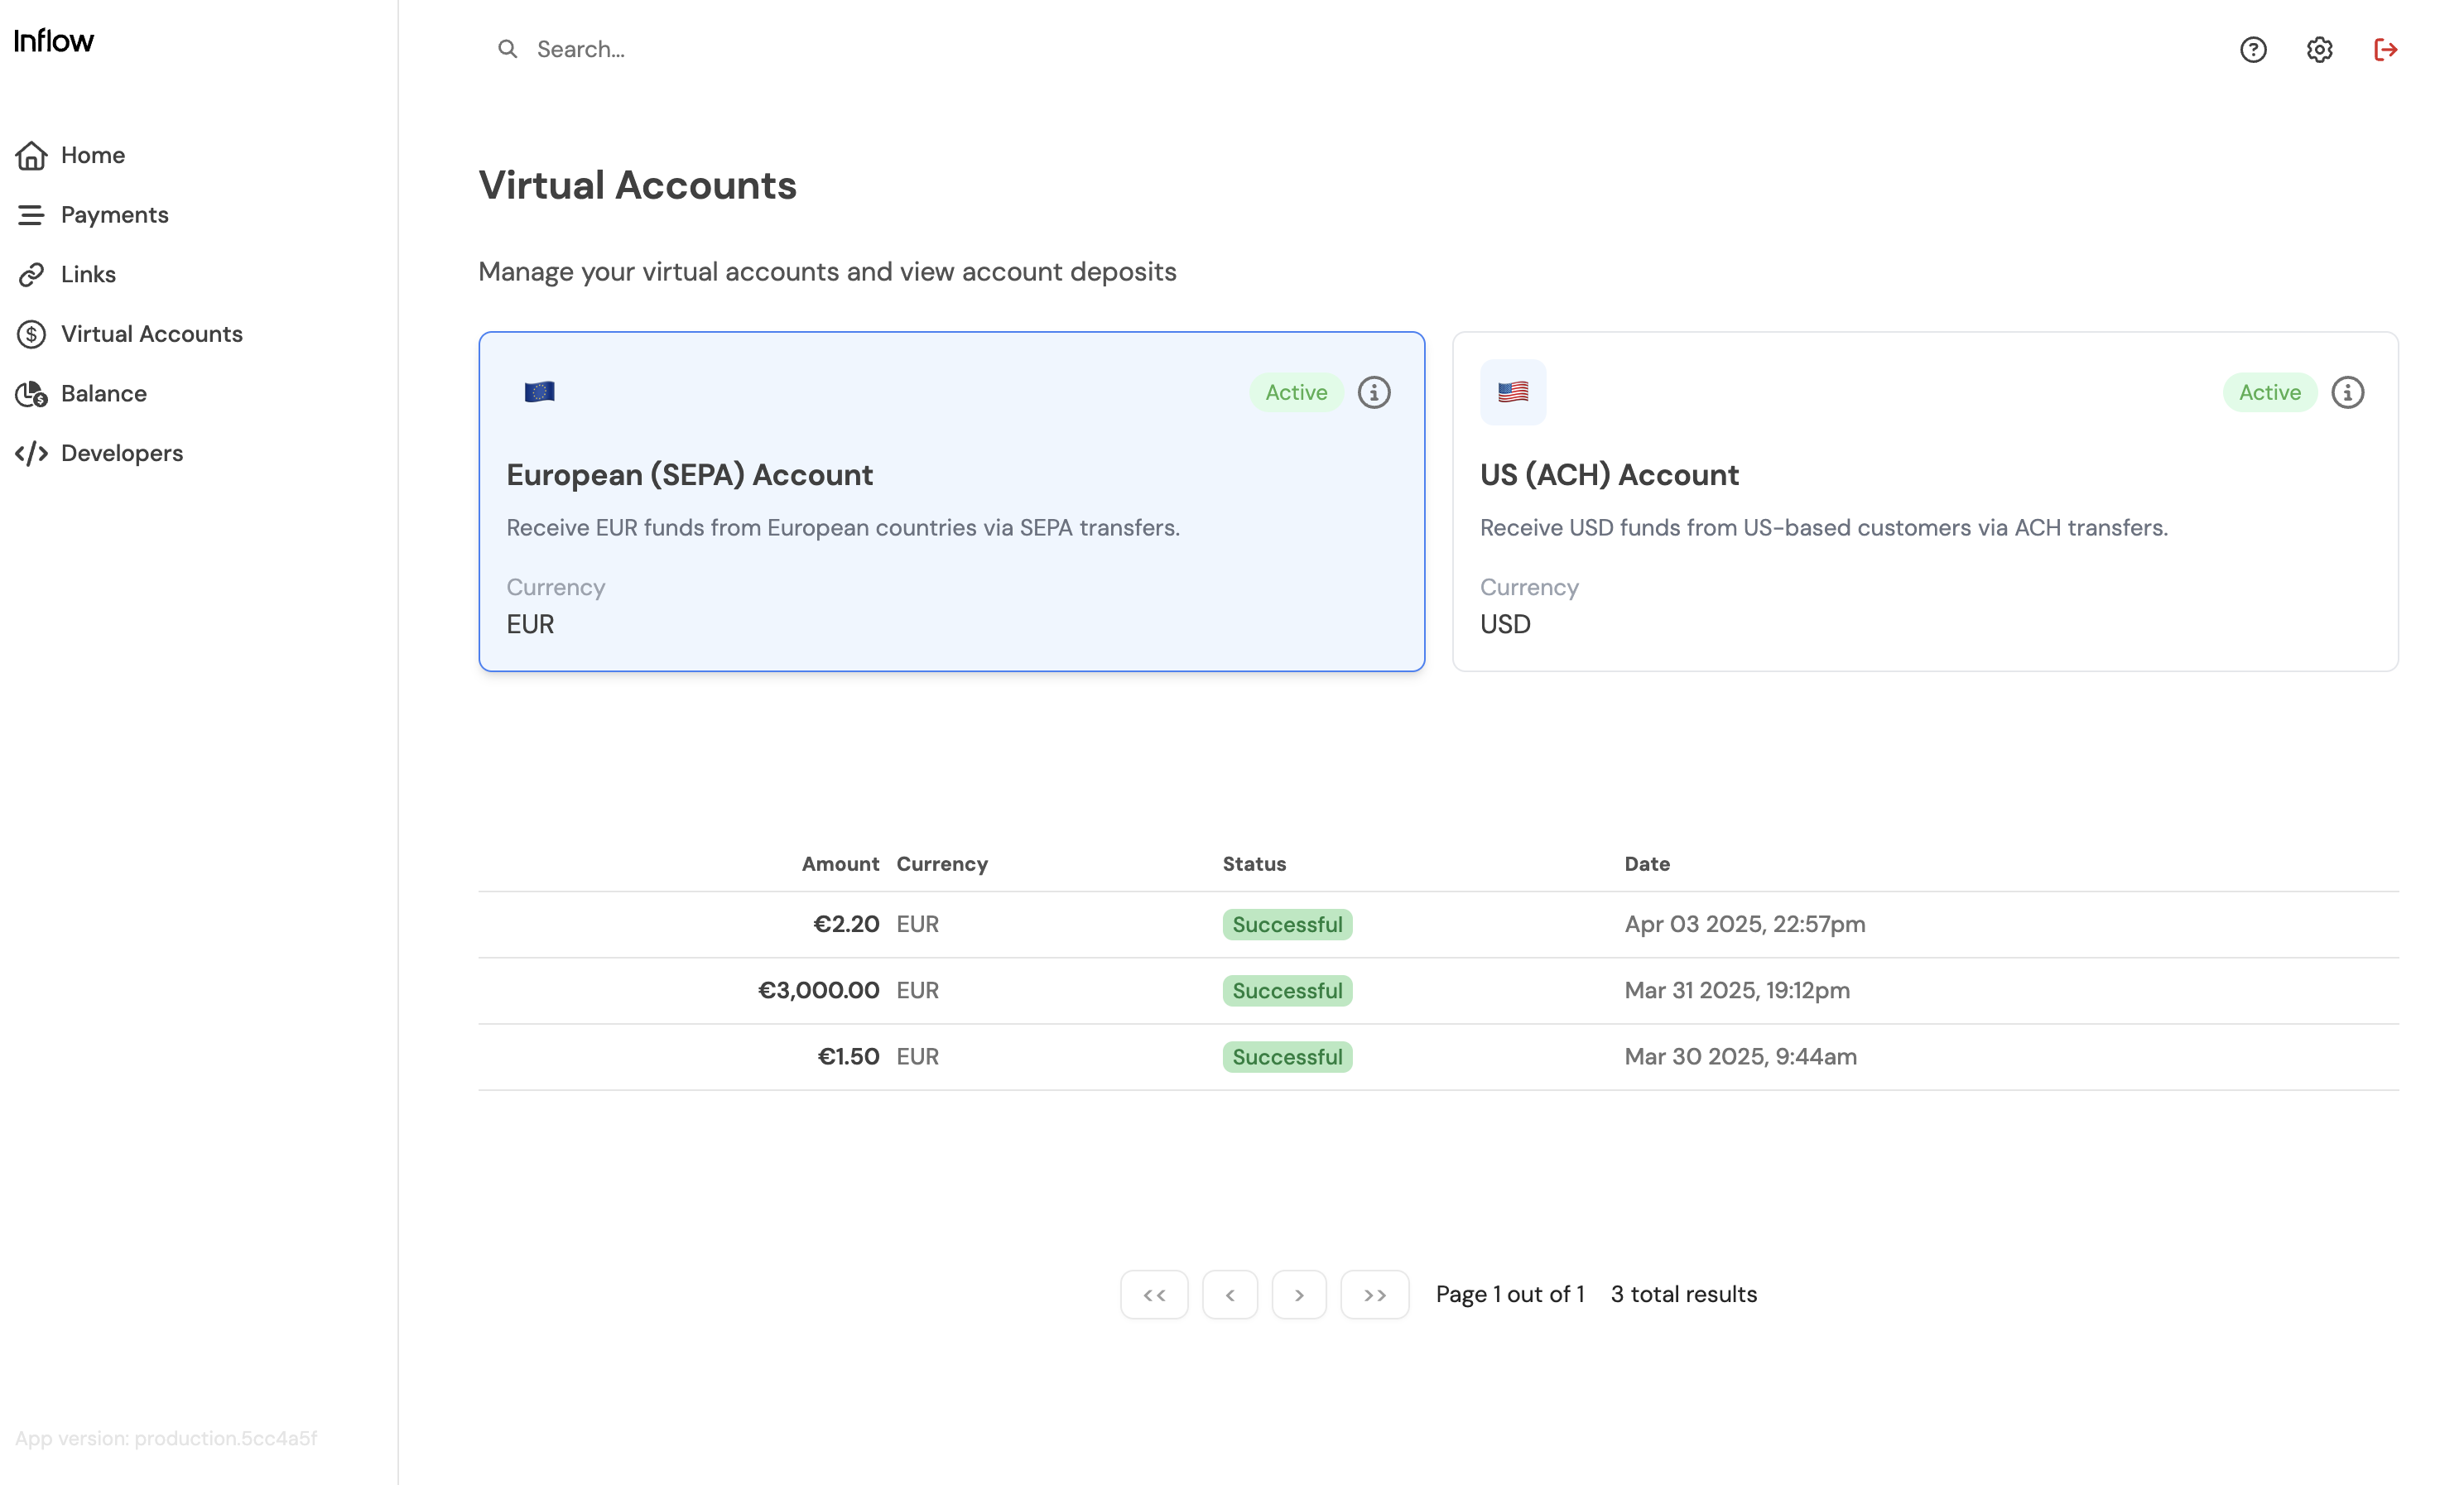Viewport: 2464px width, 1485px height.
Task: Open Links section in sidebar
Action: [88, 274]
